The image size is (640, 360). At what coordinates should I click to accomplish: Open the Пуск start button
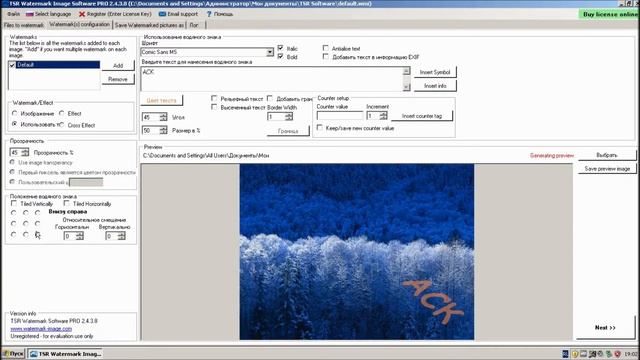13,353
